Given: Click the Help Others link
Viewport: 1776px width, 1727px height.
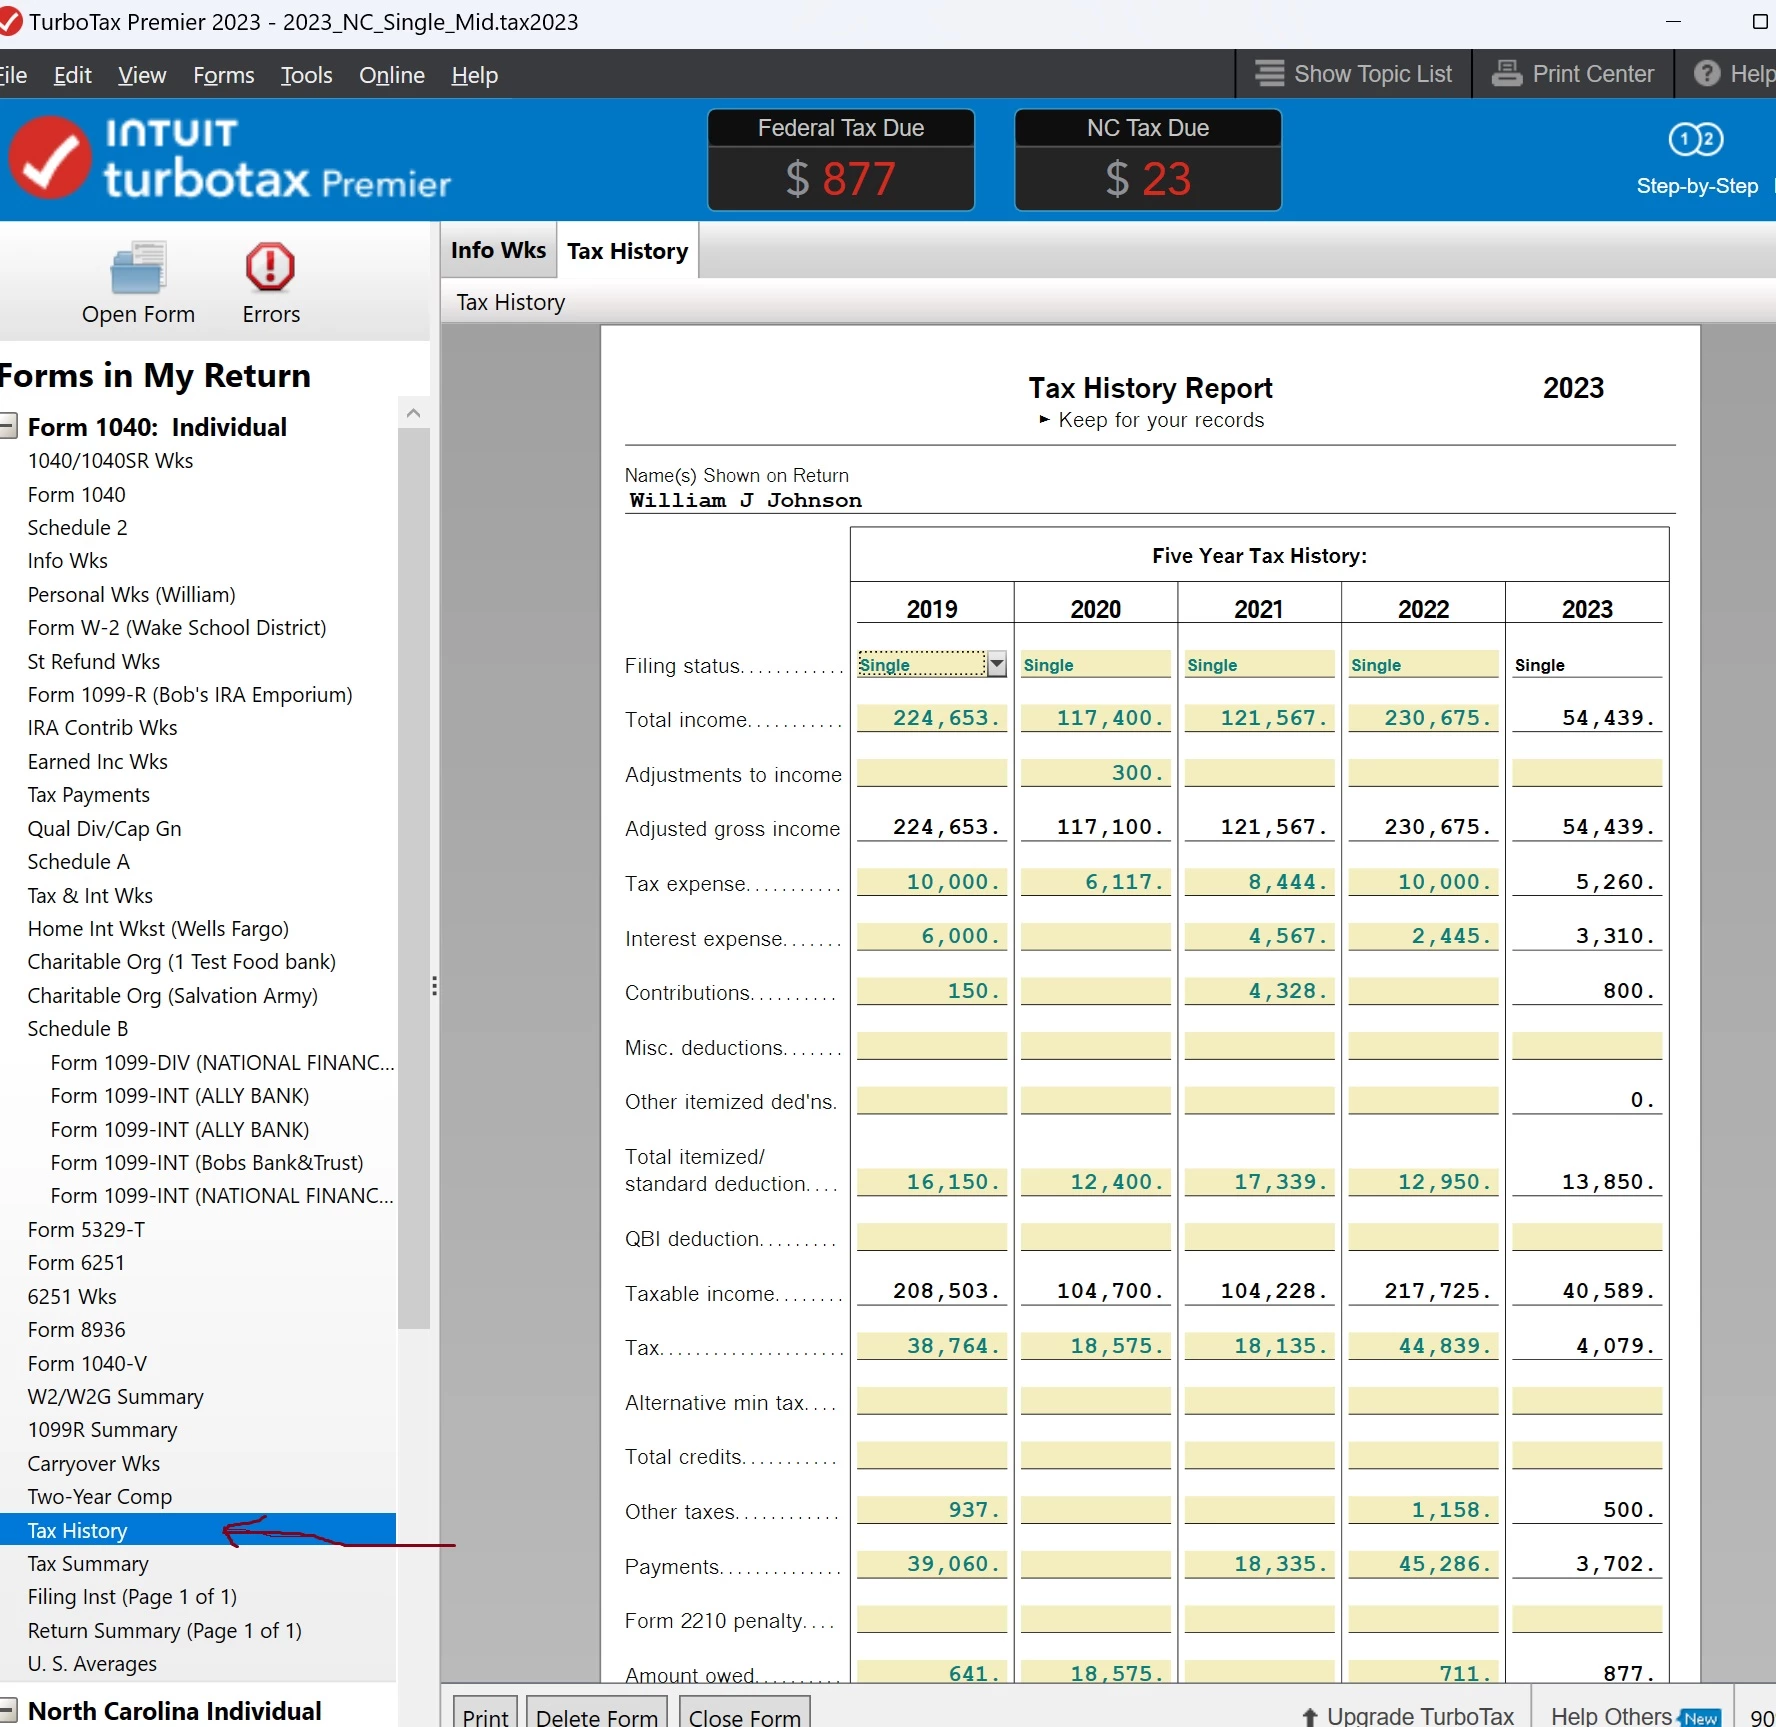Looking at the screenshot, I should [x=1611, y=1716].
